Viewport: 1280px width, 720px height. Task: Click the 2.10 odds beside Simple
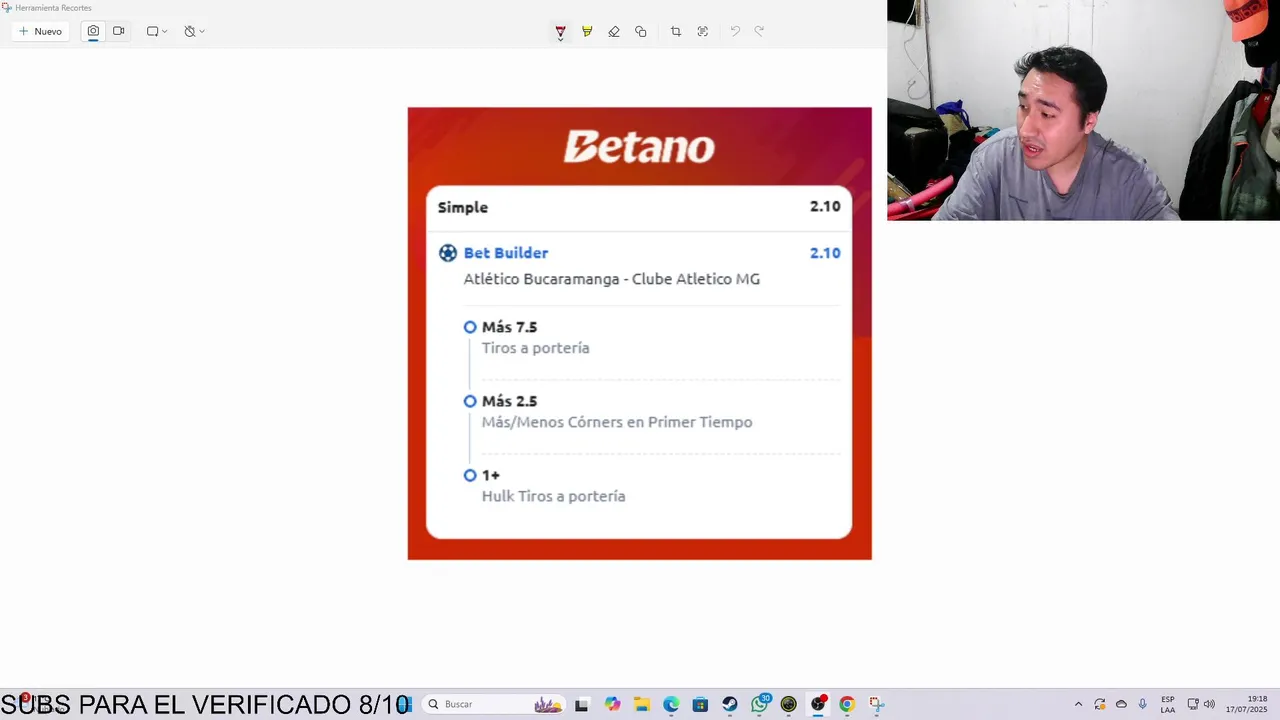(x=825, y=206)
